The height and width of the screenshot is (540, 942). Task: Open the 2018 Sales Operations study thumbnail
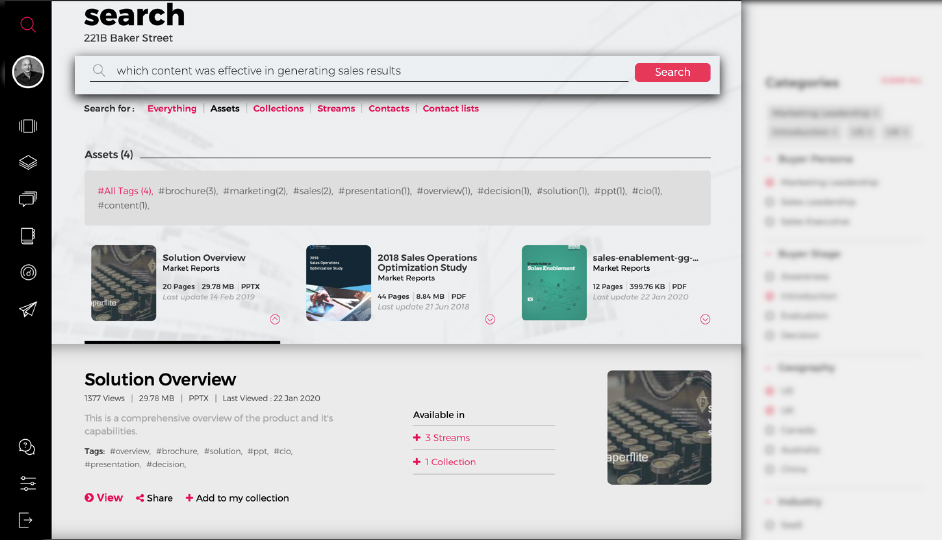pyautogui.click(x=339, y=283)
